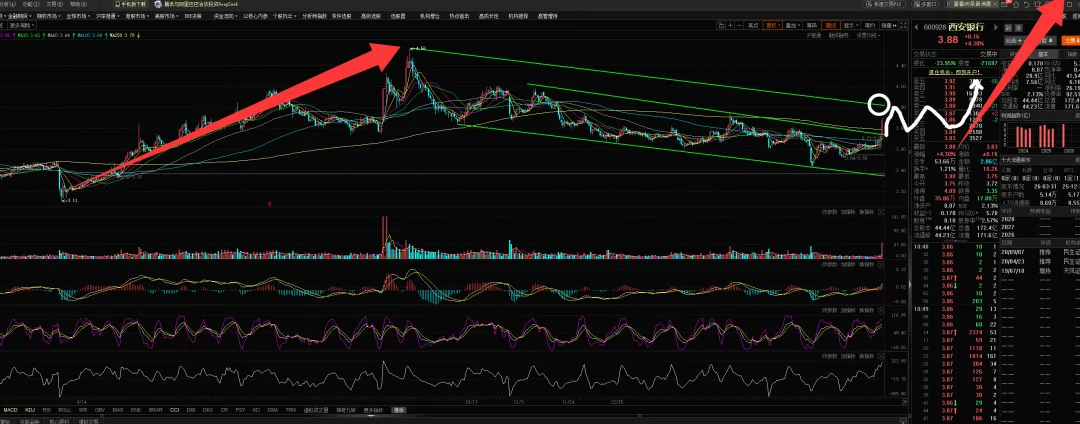Open the 手机版下载 download button
Screen dimensions: 1080x424
pos(132,4)
